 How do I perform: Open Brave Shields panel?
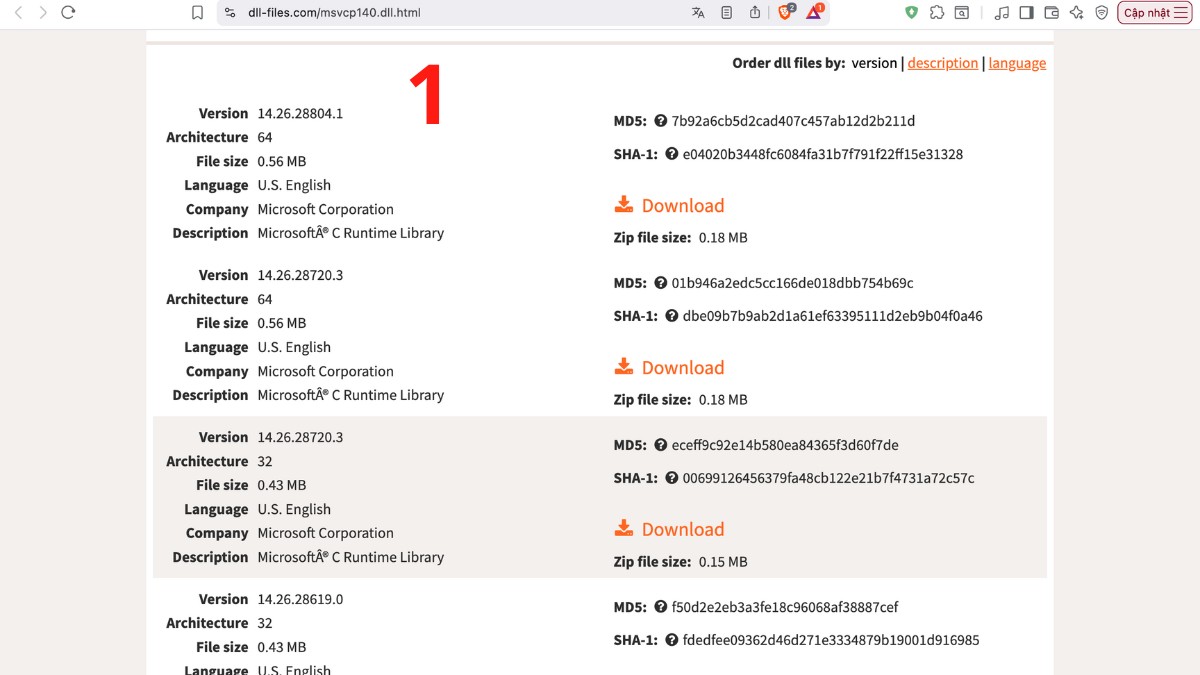click(x=784, y=14)
